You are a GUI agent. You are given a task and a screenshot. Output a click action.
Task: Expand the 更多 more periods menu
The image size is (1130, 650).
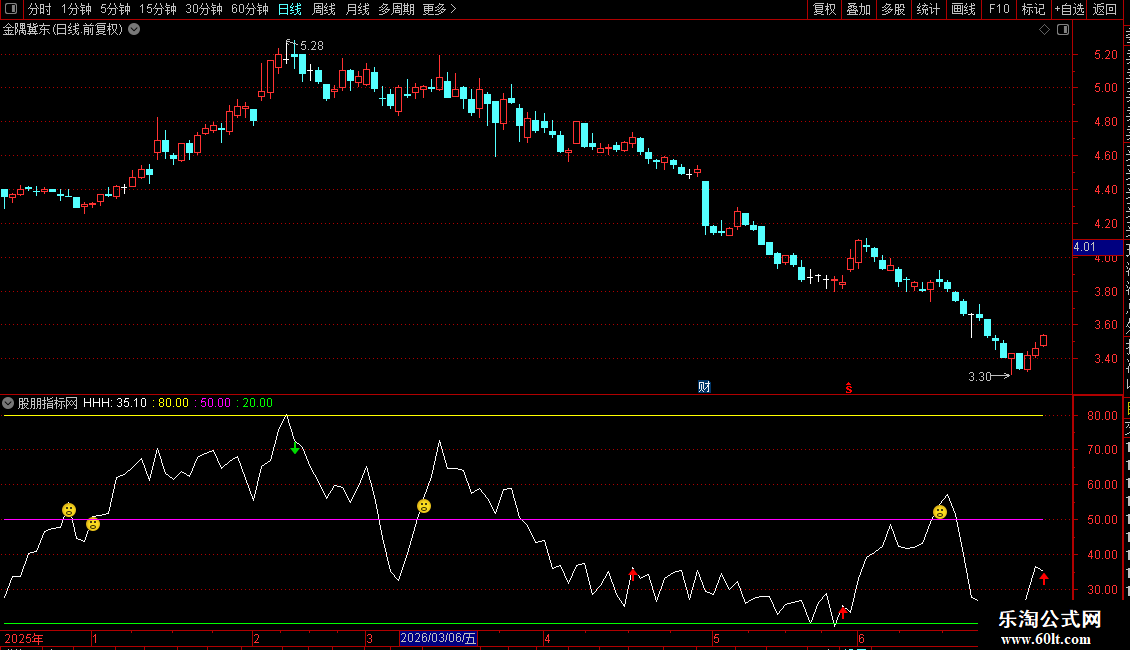(x=440, y=9)
